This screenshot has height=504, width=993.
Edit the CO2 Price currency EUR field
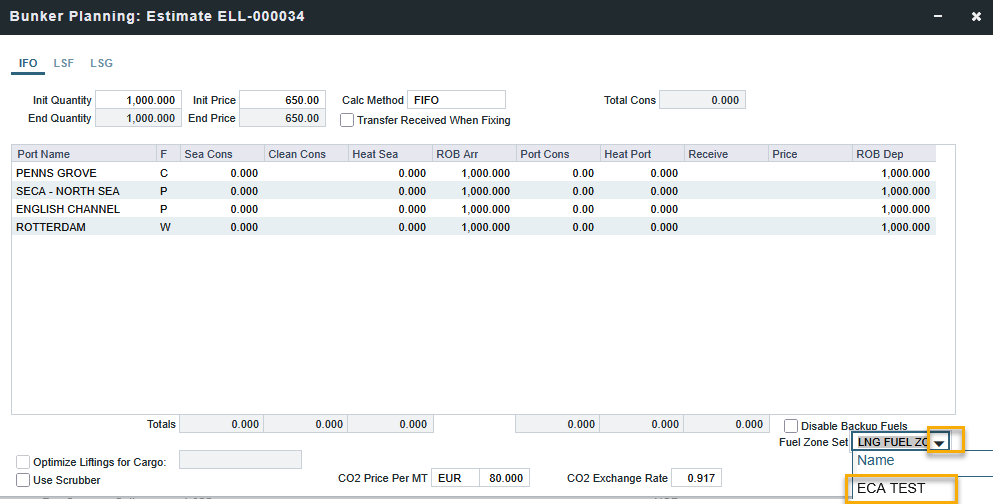pos(455,478)
